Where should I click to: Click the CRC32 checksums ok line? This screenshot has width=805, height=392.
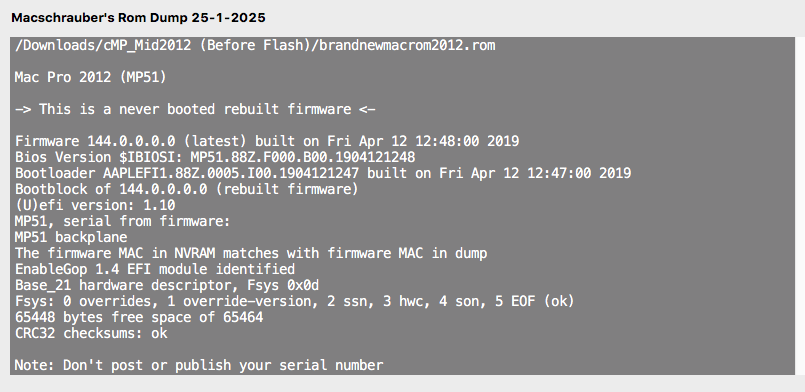tap(91, 333)
